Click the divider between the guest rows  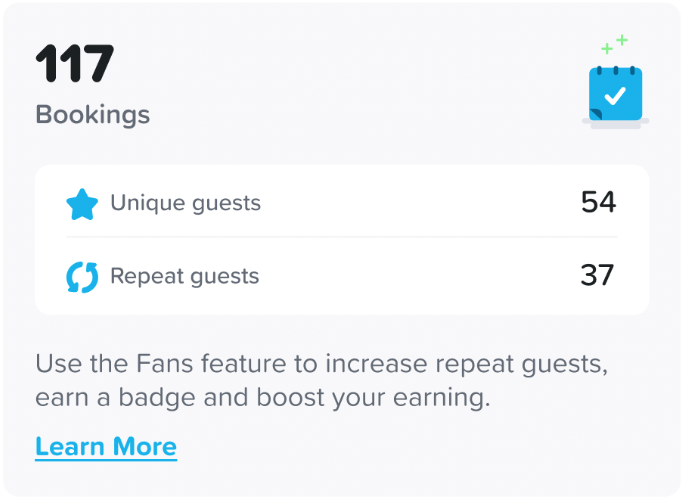coord(341,237)
